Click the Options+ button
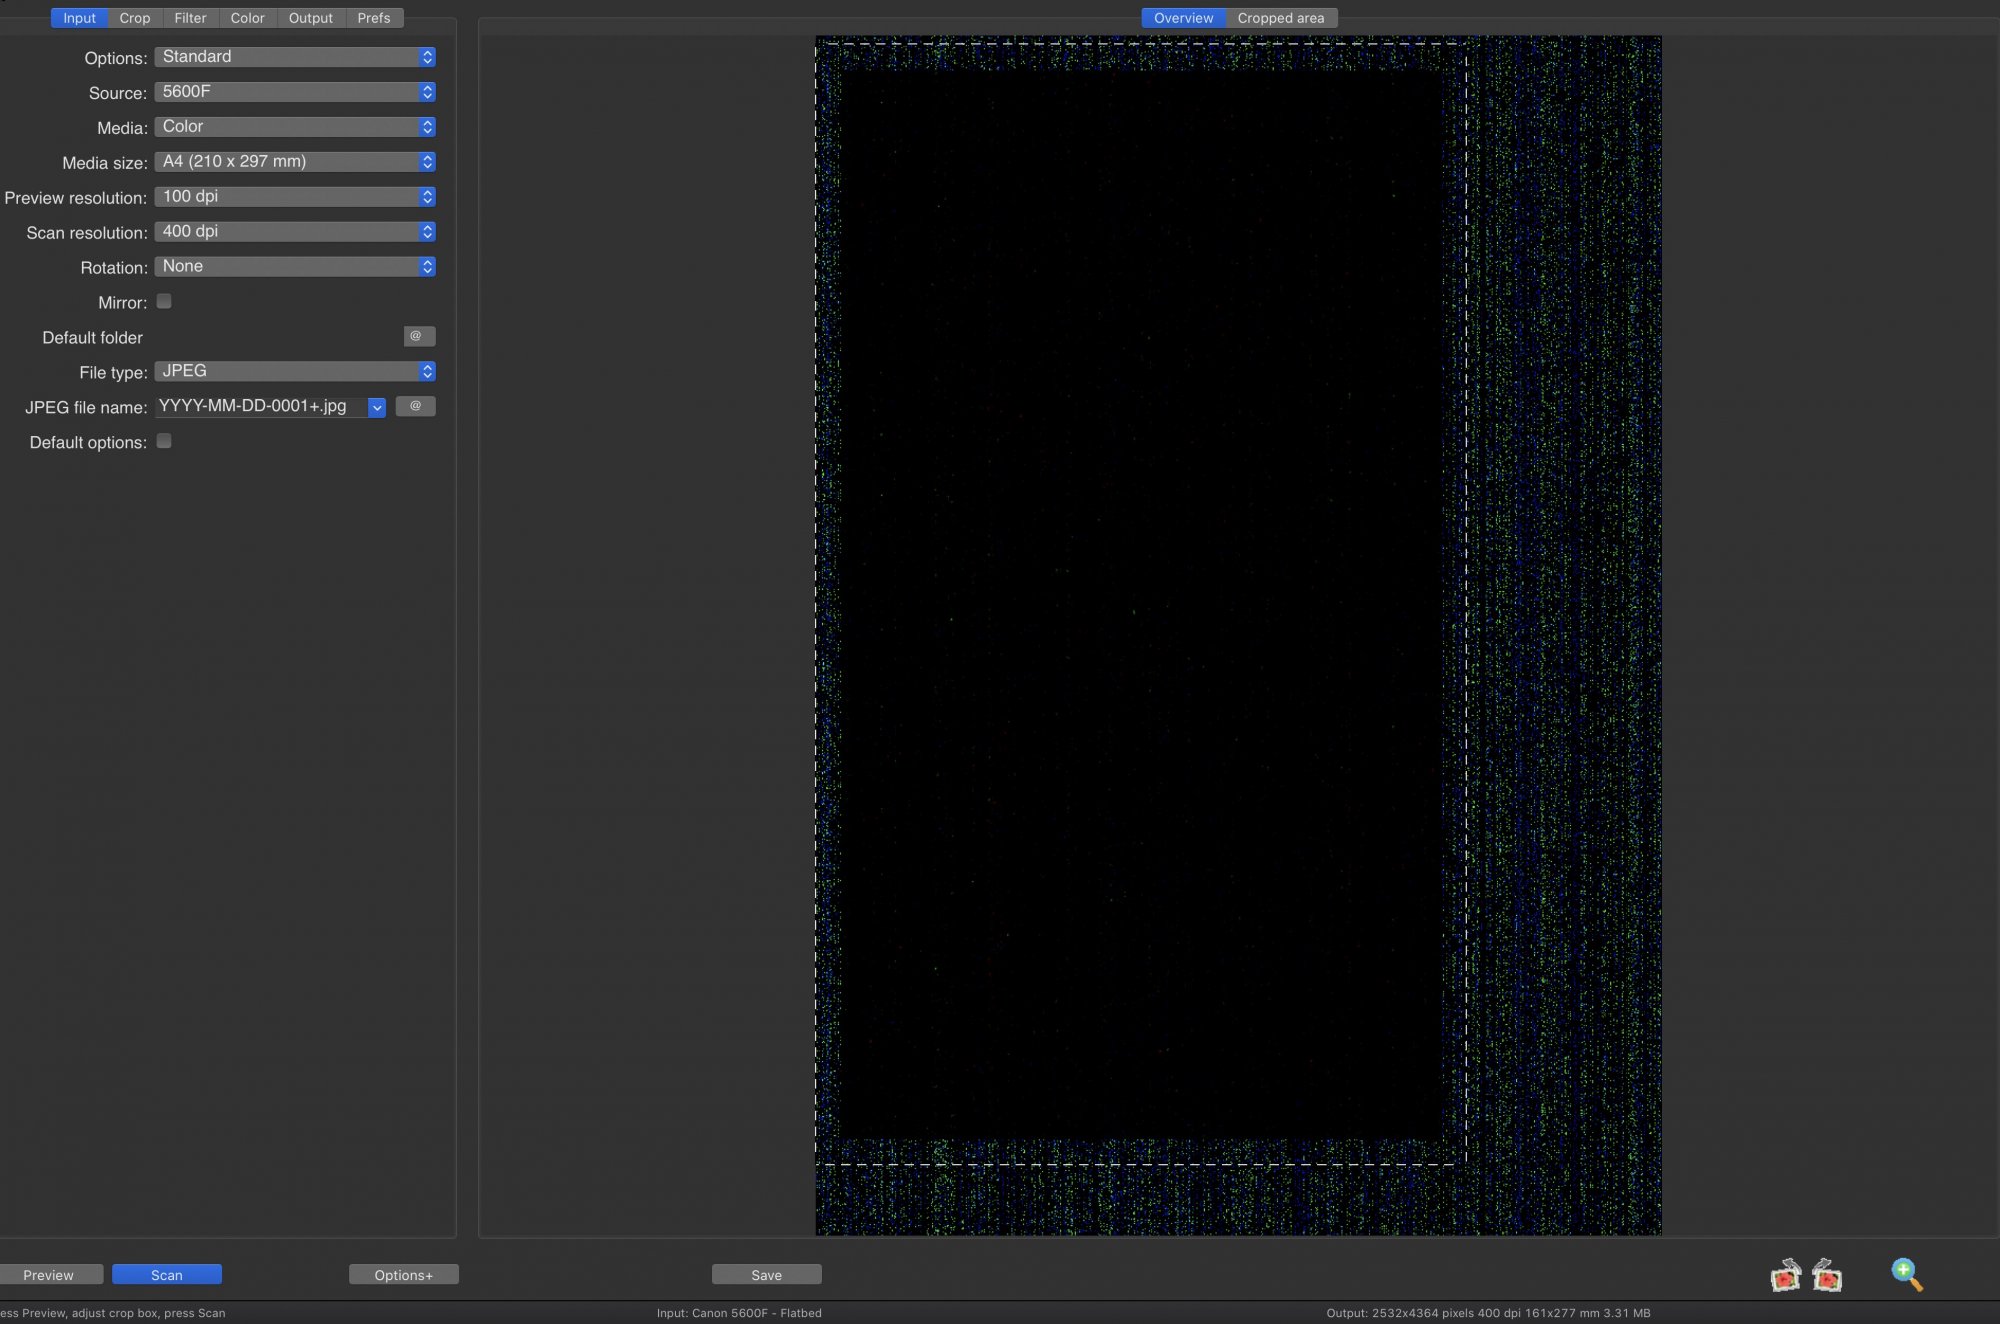Screen dimensions: 2000x1324 click(403, 1275)
